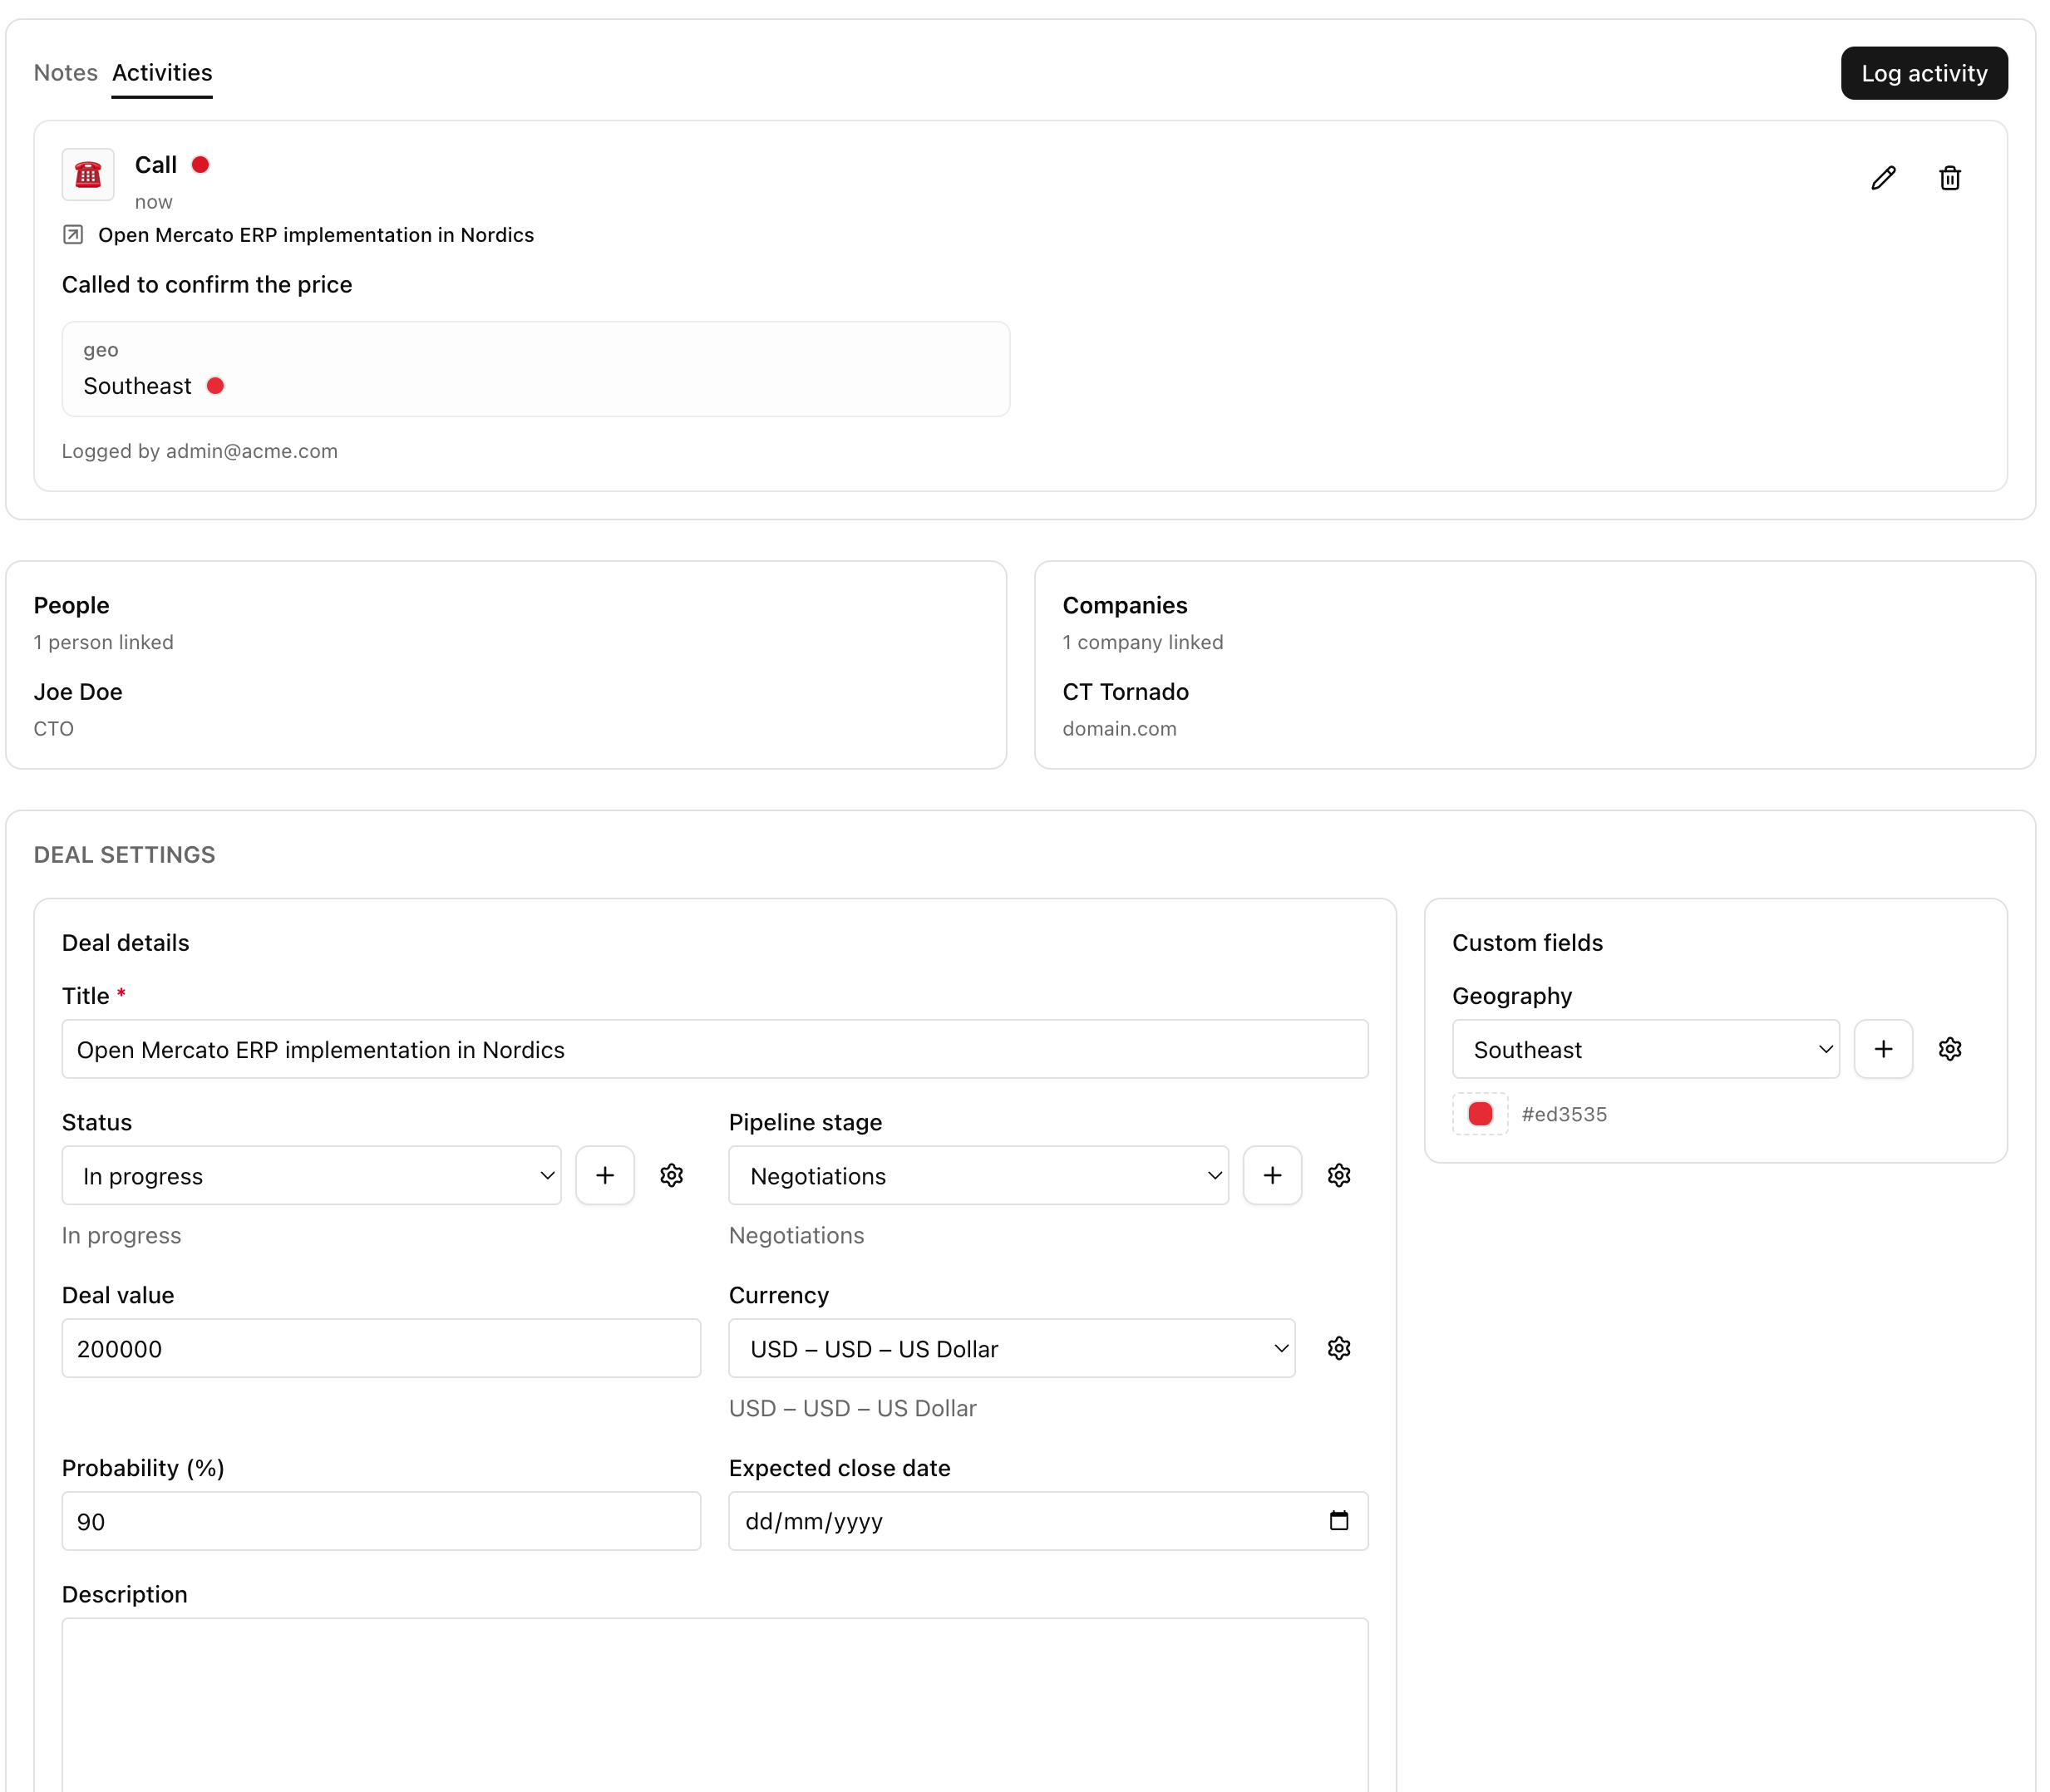Image resolution: width=2050 pixels, height=1792 pixels.
Task: Open Currency settings gear icon
Action: [1338, 1348]
